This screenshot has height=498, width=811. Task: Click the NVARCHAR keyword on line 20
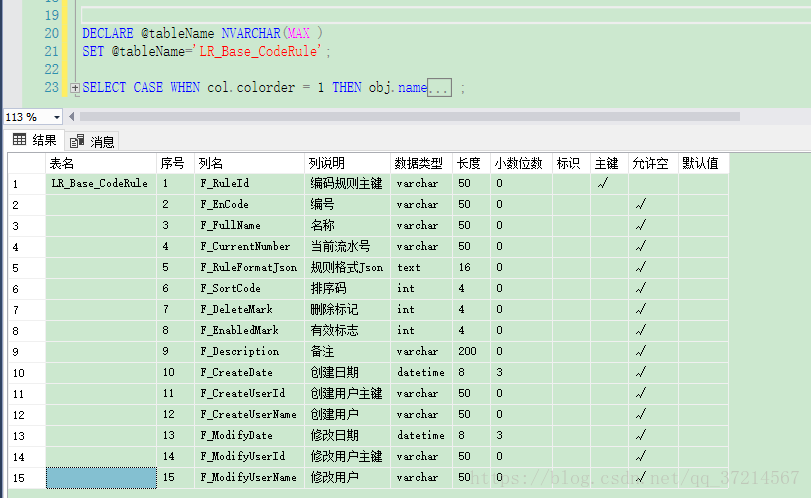click(251, 33)
